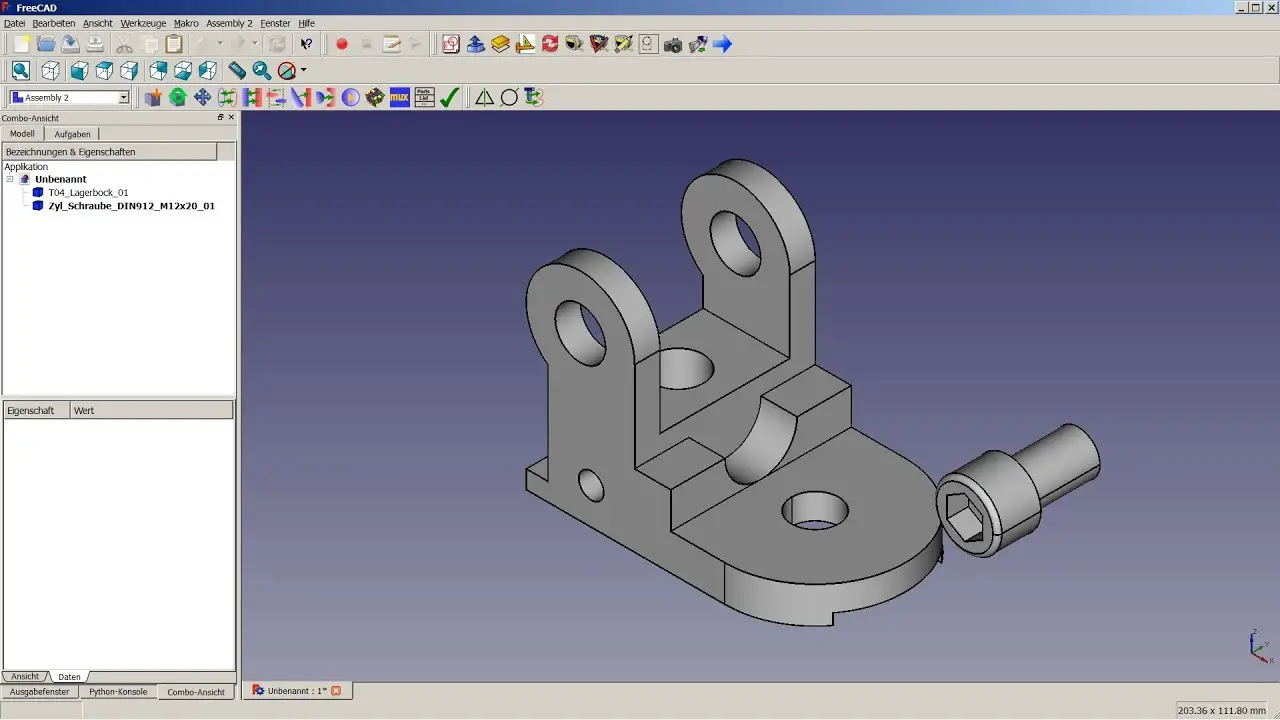Viewport: 1280px width, 720px height.
Task: Undock the Combo-Ansicht panel float button
Action: pyautogui.click(x=221, y=117)
